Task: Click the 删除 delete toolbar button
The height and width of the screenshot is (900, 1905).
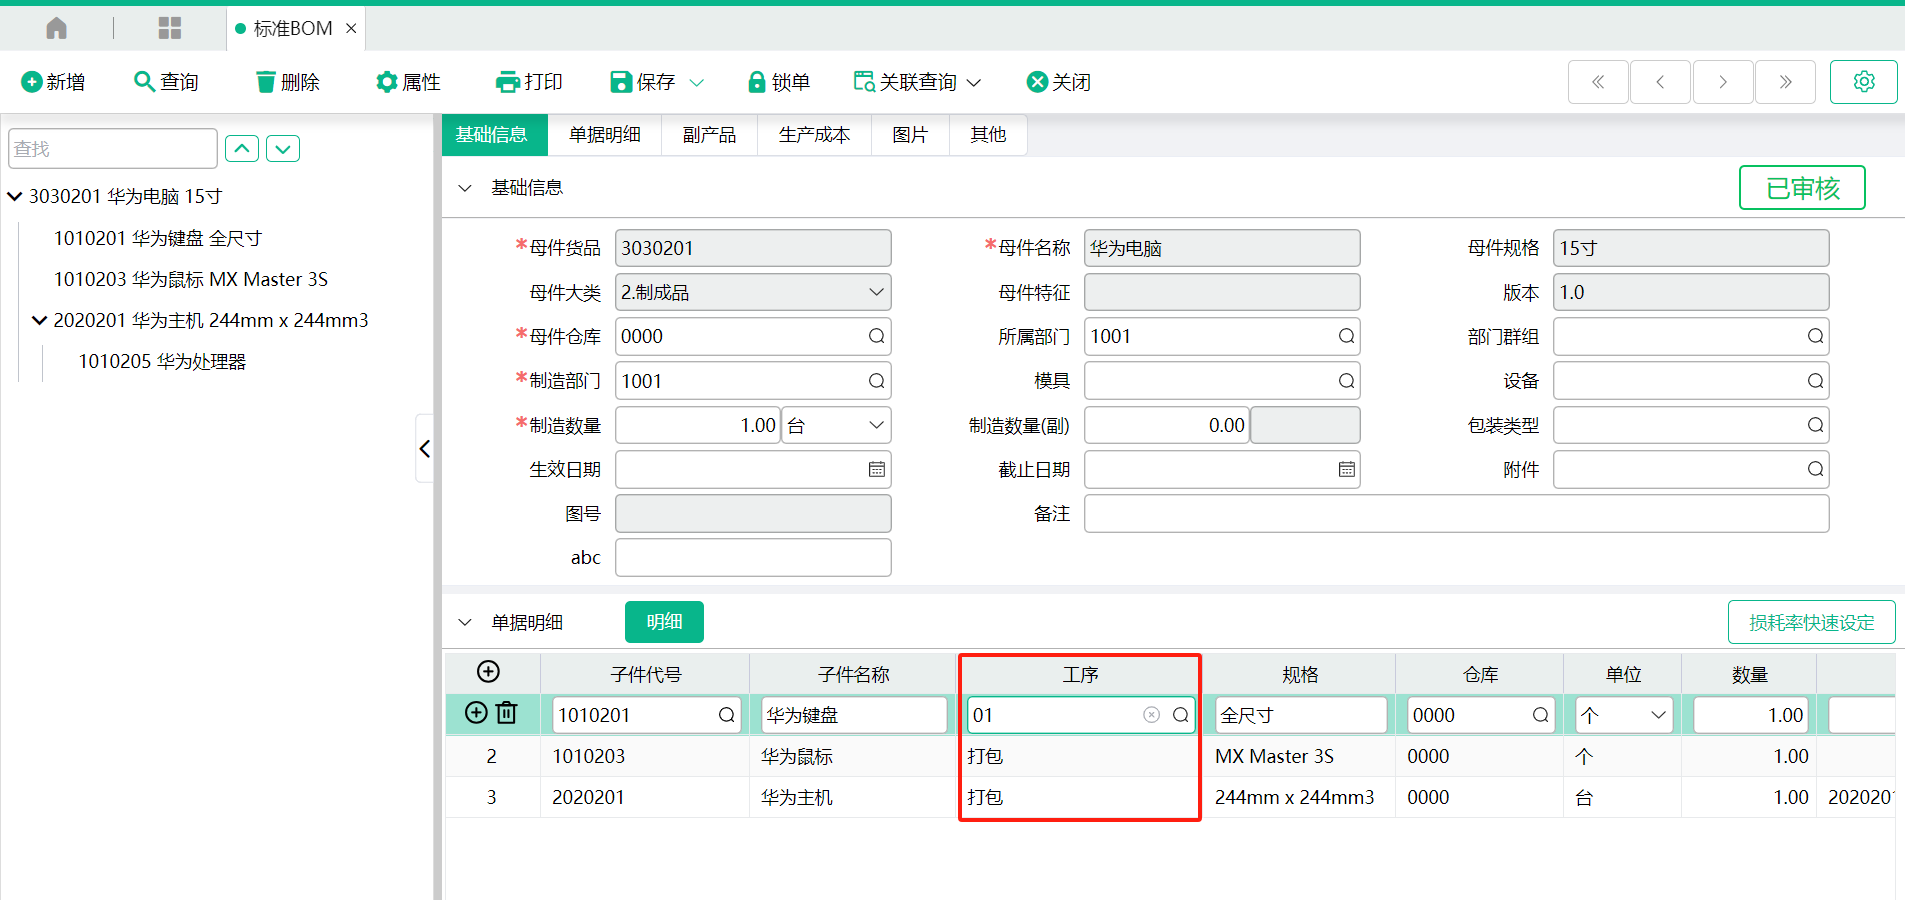Action: click(287, 82)
